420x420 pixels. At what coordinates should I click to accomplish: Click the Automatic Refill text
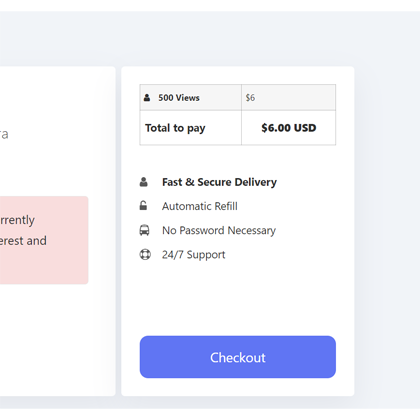pyautogui.click(x=200, y=206)
